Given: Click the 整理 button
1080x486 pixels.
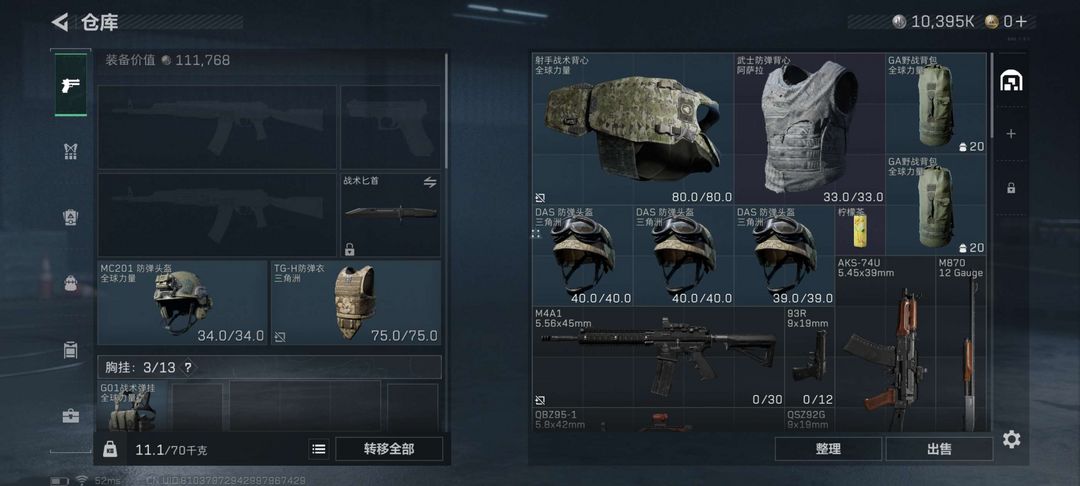Looking at the screenshot, I should pos(828,449).
